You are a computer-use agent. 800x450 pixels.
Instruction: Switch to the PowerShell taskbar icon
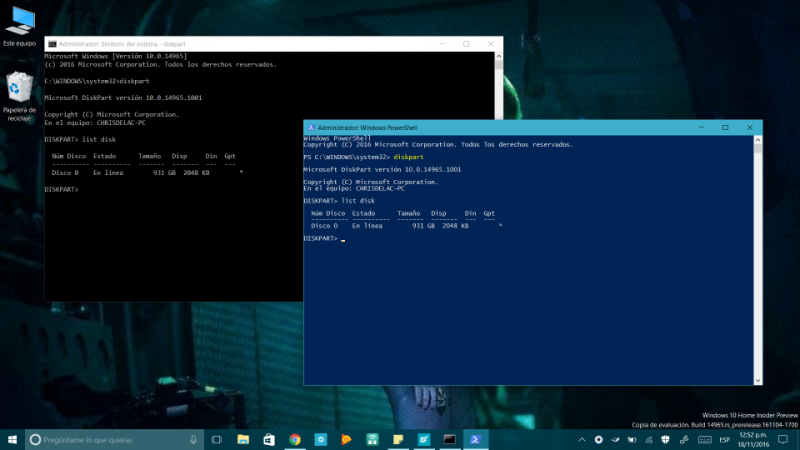pos(476,439)
